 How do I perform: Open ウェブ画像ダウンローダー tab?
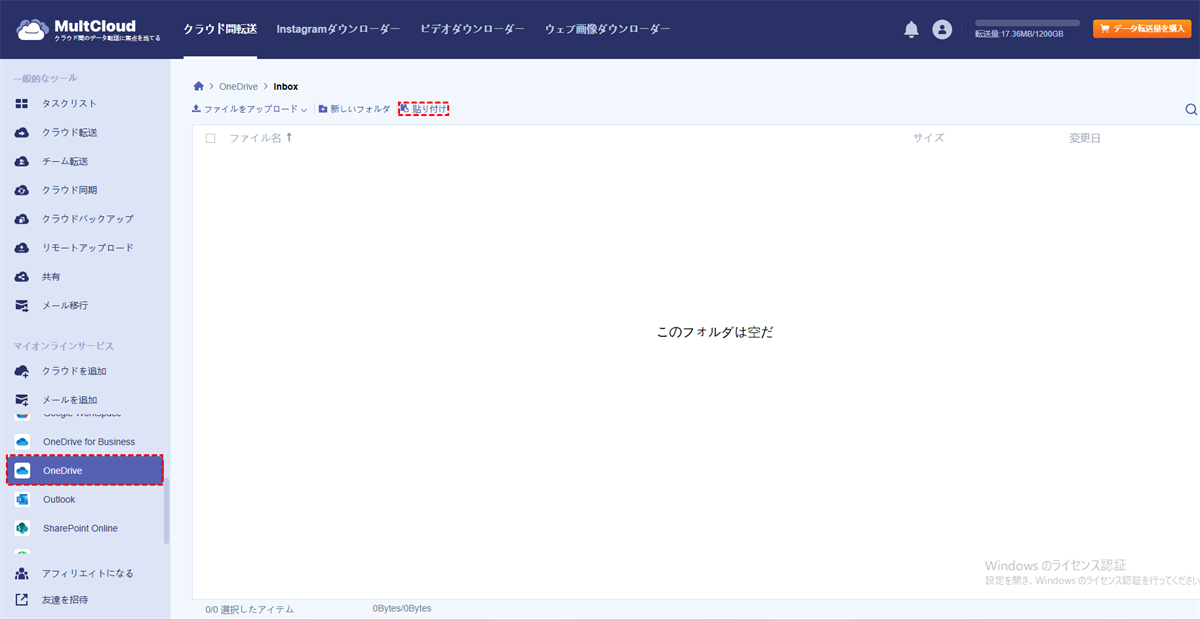607,29
